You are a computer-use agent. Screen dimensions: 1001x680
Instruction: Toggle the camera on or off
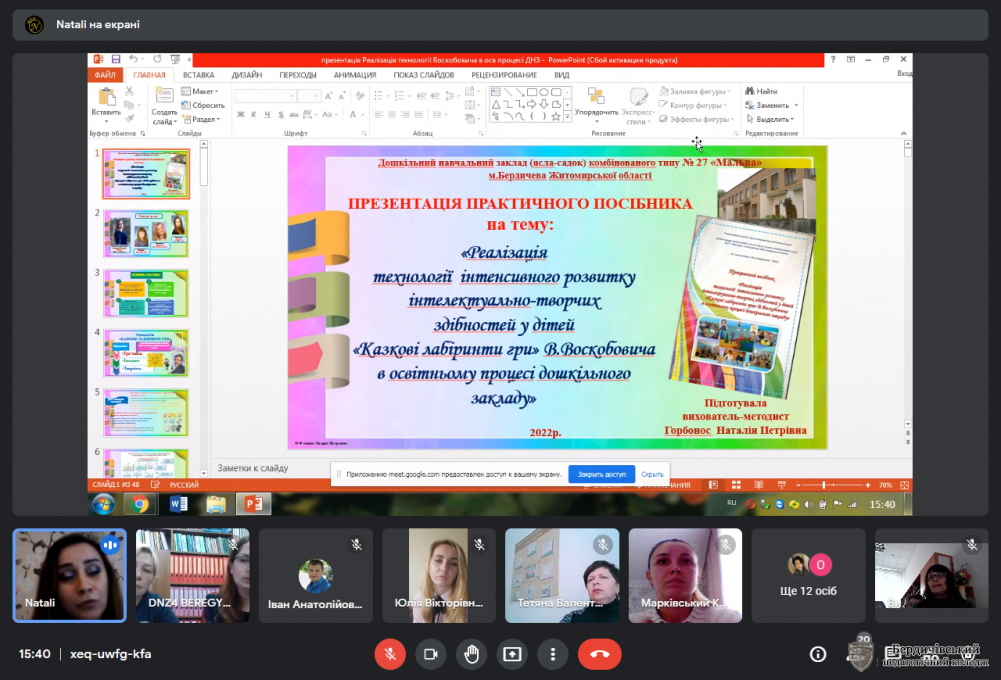[x=431, y=654]
